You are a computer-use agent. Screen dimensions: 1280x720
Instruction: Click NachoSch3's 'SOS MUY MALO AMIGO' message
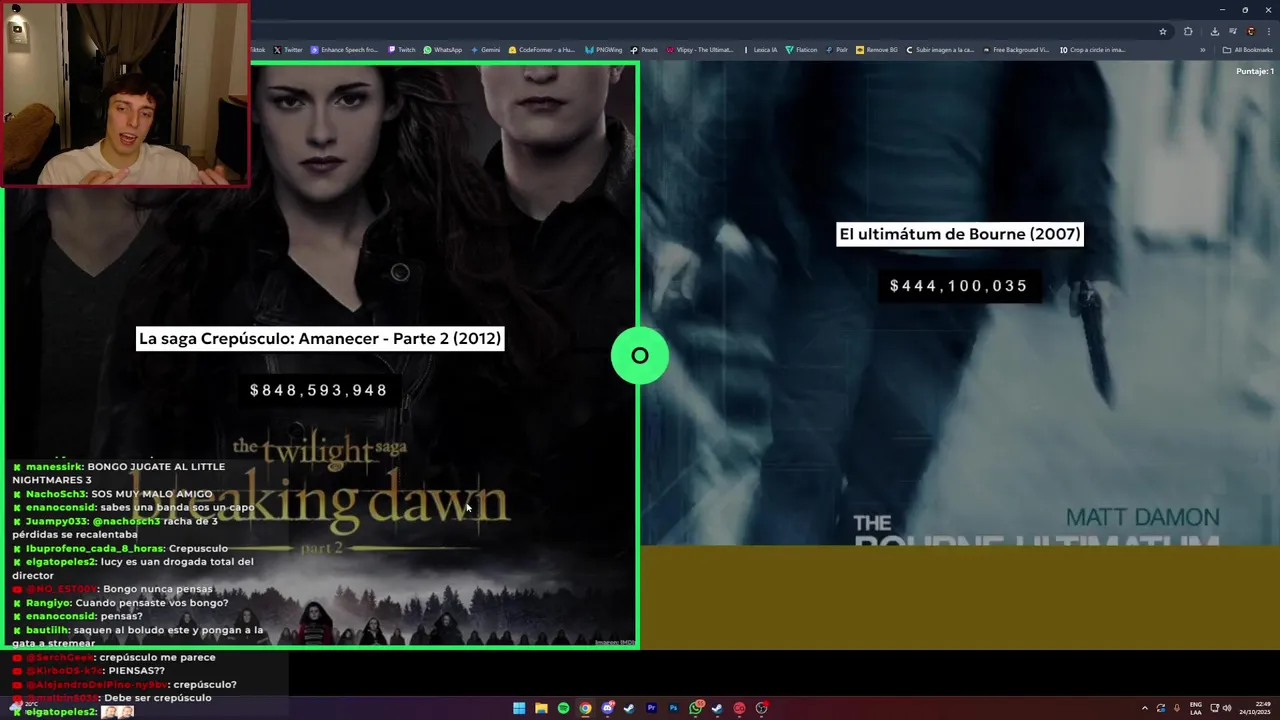click(113, 494)
